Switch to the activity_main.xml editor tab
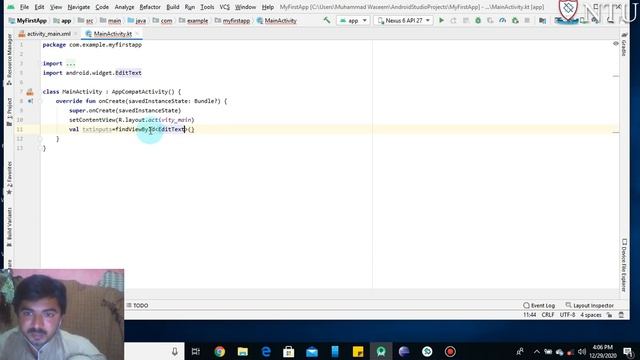 (x=49, y=33)
